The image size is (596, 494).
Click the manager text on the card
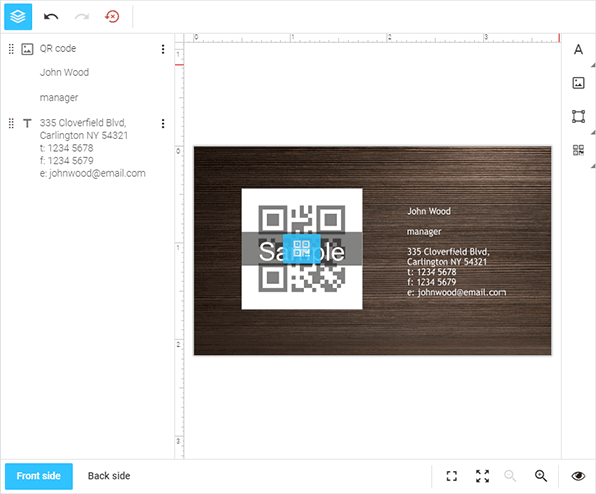[x=424, y=231]
